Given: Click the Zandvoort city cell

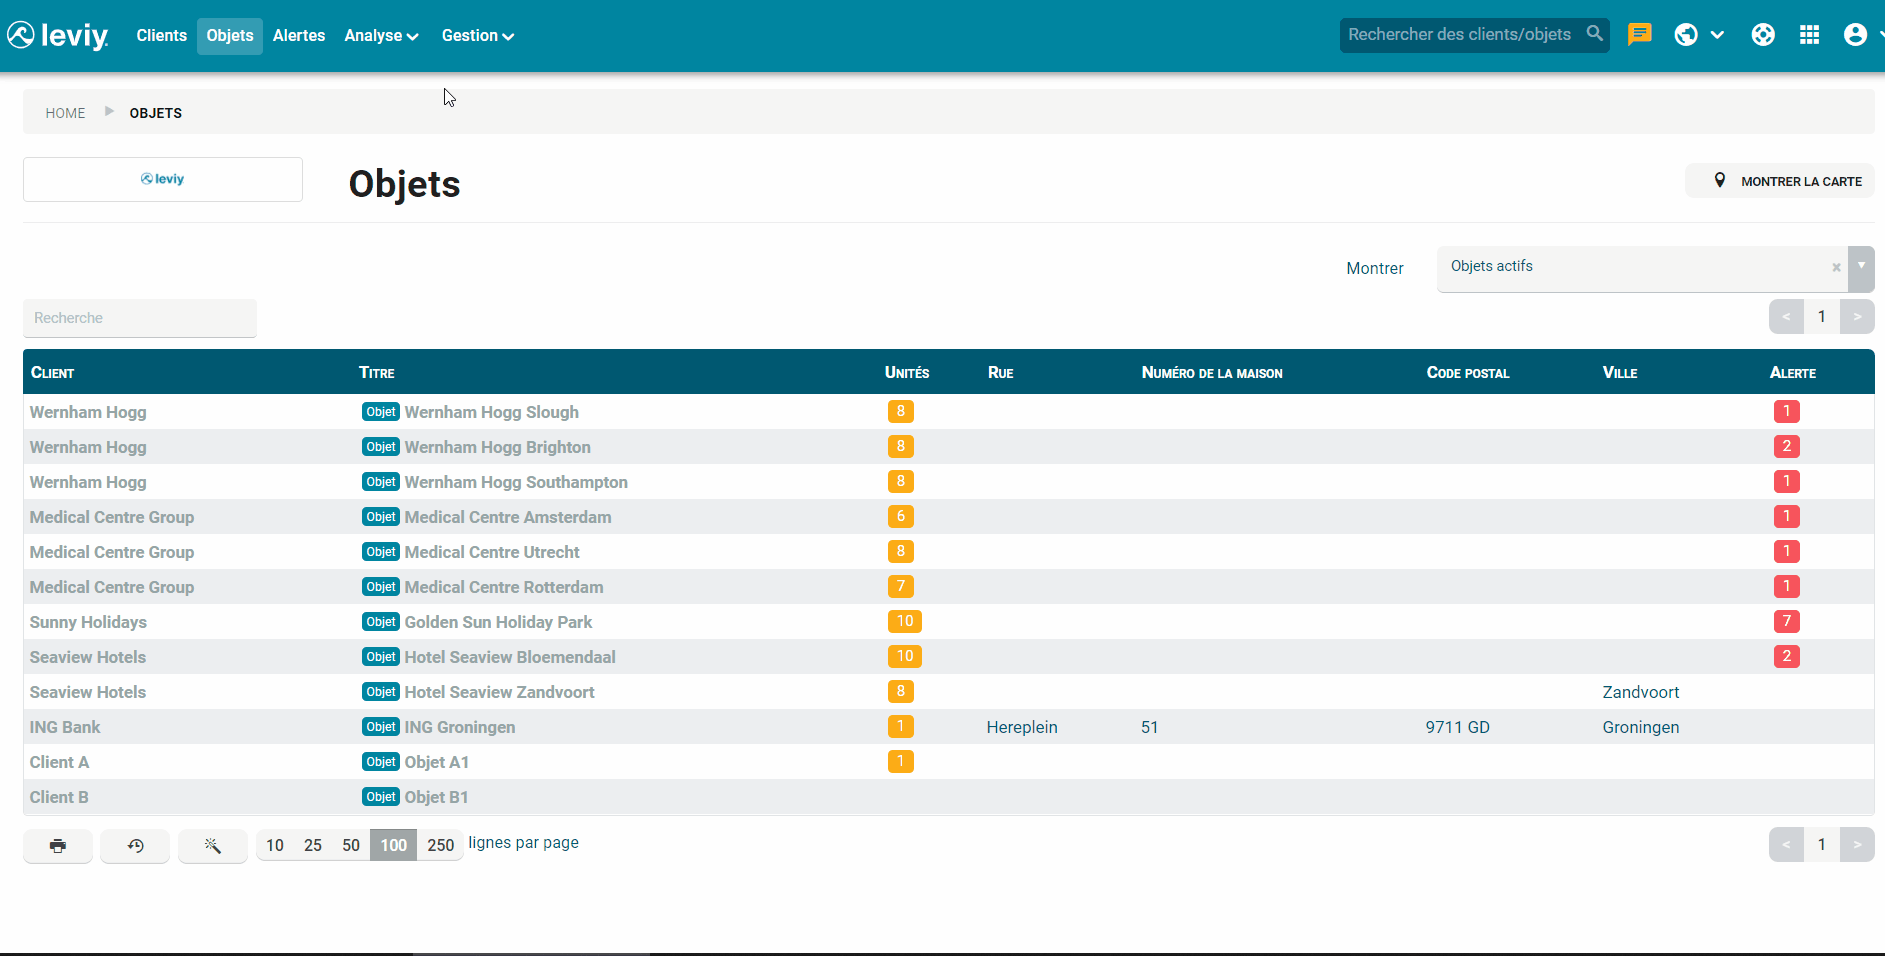Looking at the screenshot, I should [1641, 692].
